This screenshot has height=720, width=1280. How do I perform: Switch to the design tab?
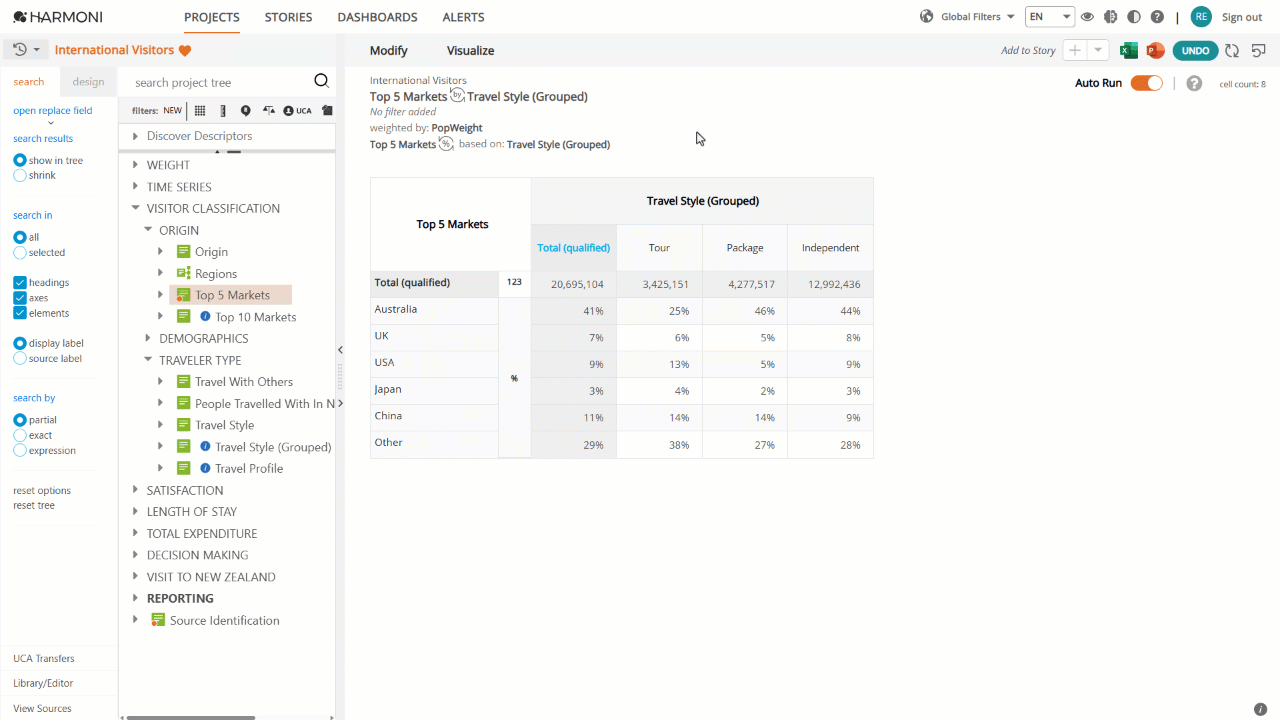click(88, 82)
